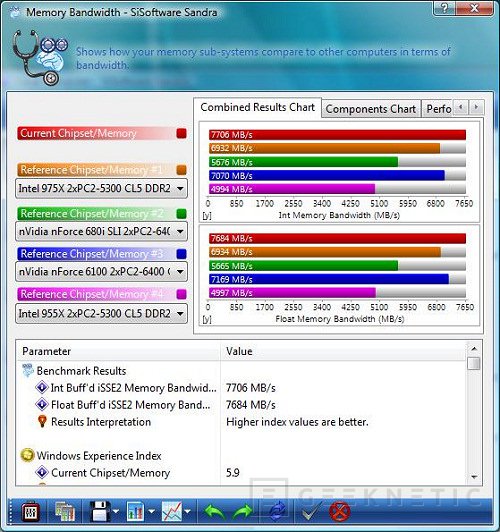500x532 pixels.
Task: Click the line graph toolbar icon
Action: (x=172, y=512)
